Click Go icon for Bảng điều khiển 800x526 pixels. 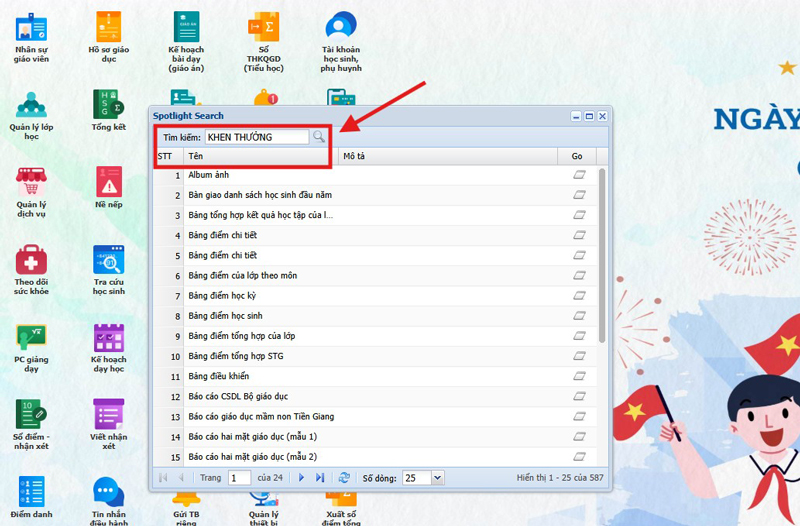point(579,376)
